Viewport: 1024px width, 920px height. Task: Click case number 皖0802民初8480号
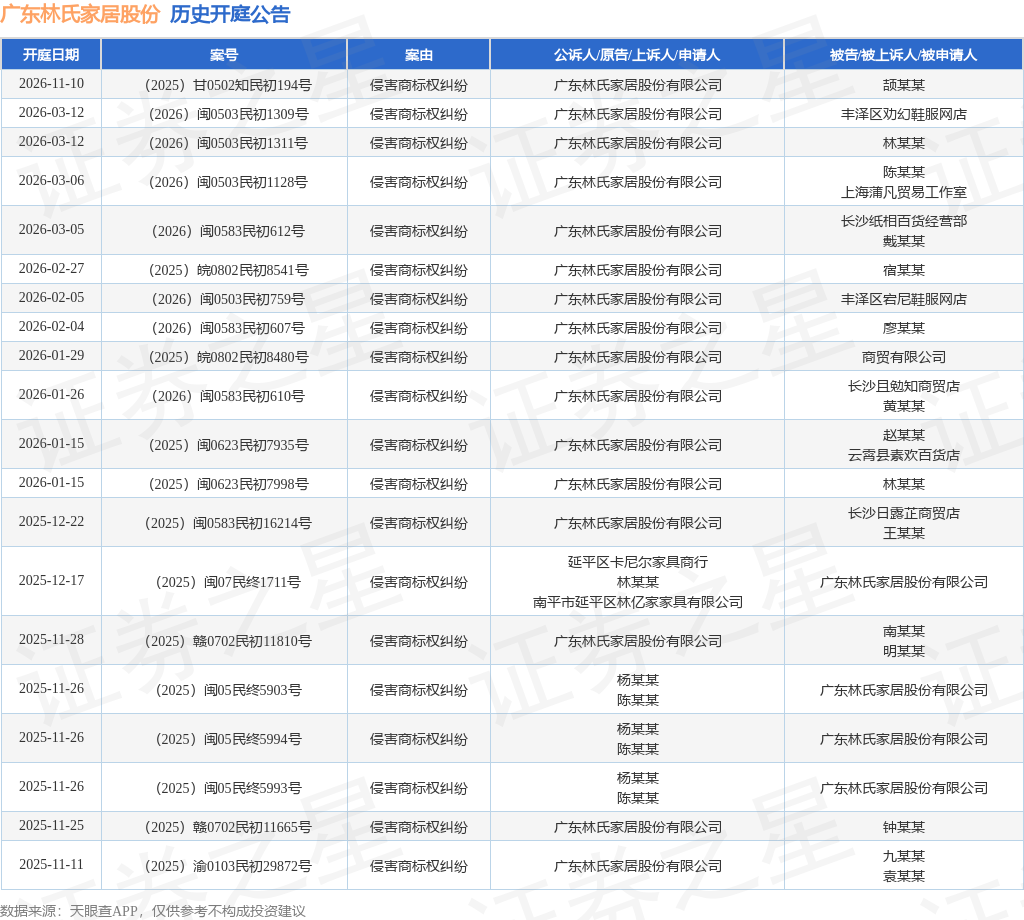pos(228,357)
